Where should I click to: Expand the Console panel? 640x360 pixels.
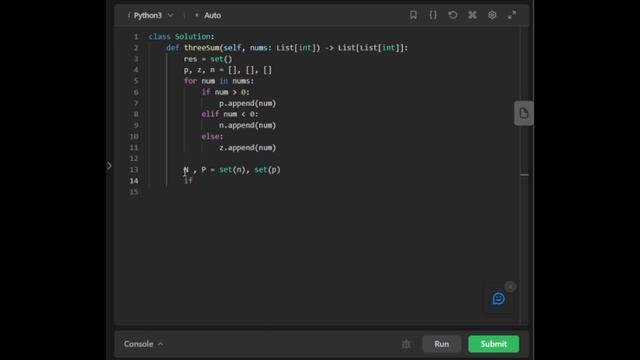143,344
